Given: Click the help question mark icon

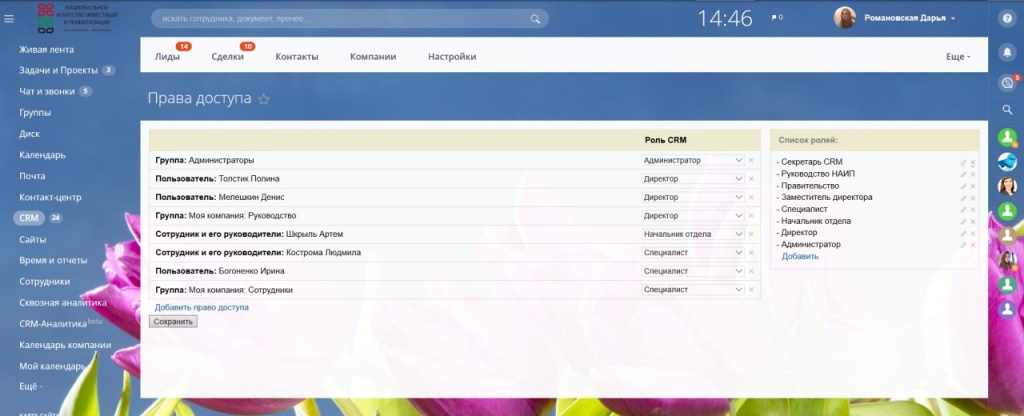Looking at the screenshot, I should (1008, 19).
